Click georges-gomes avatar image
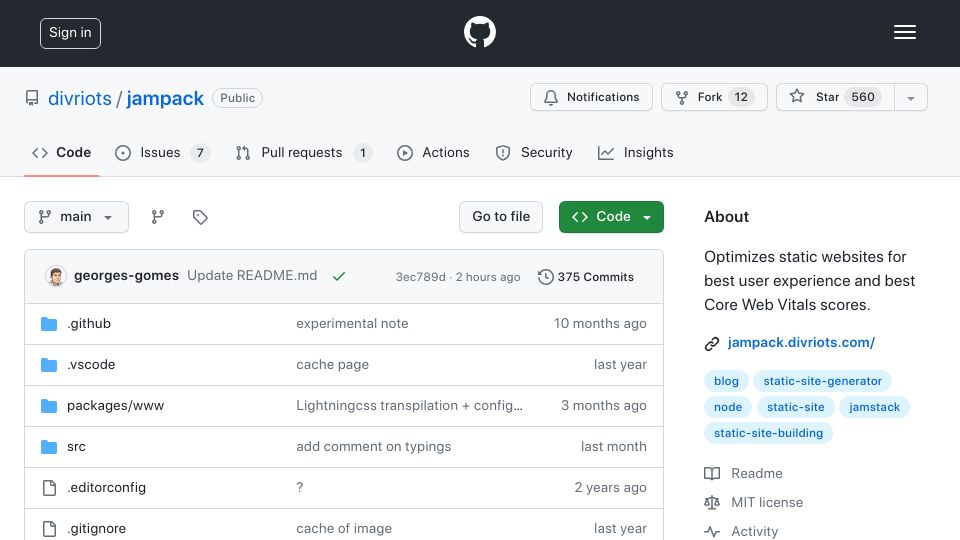The image size is (960, 540). tap(56, 276)
